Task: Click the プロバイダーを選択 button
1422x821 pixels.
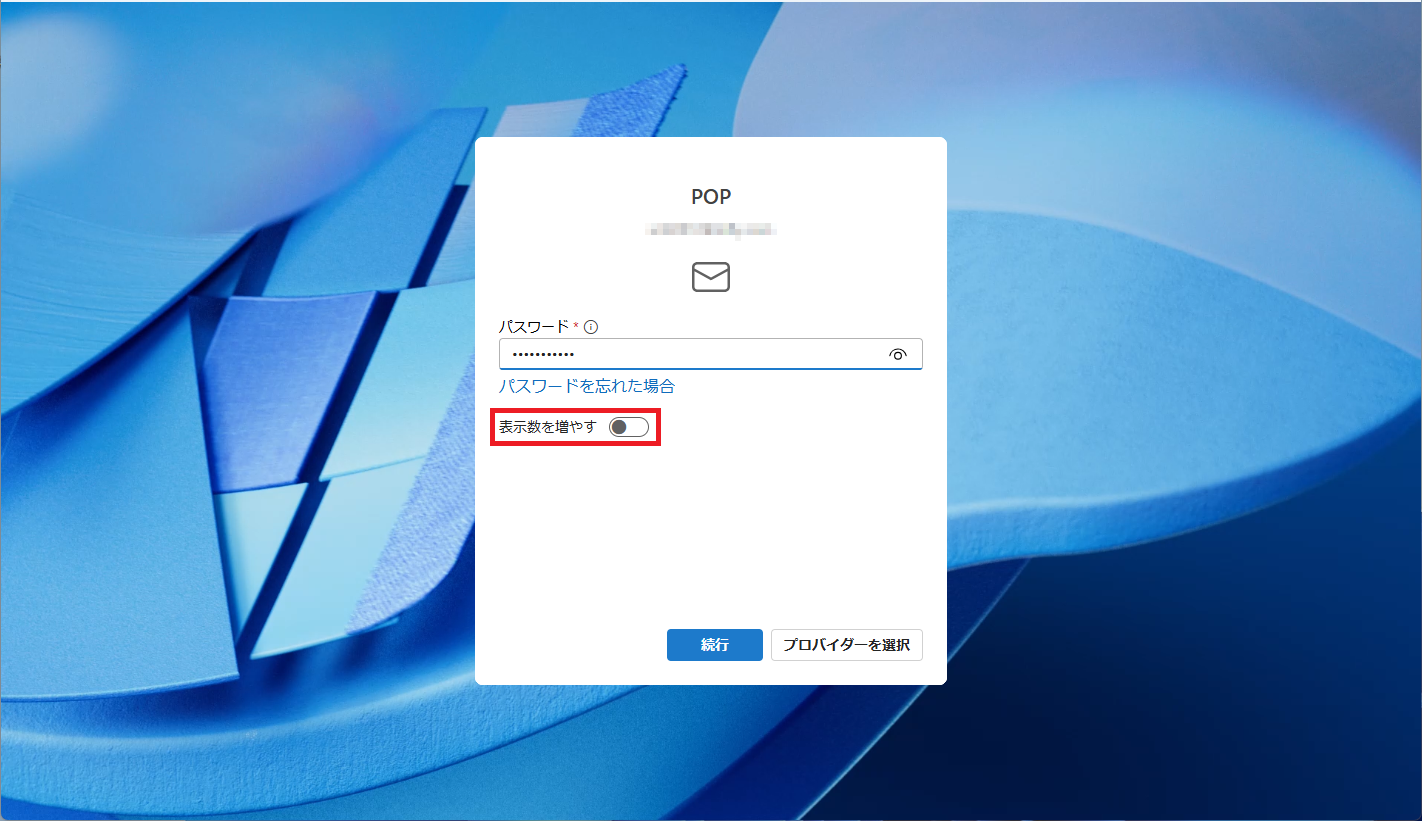Action: pos(846,645)
